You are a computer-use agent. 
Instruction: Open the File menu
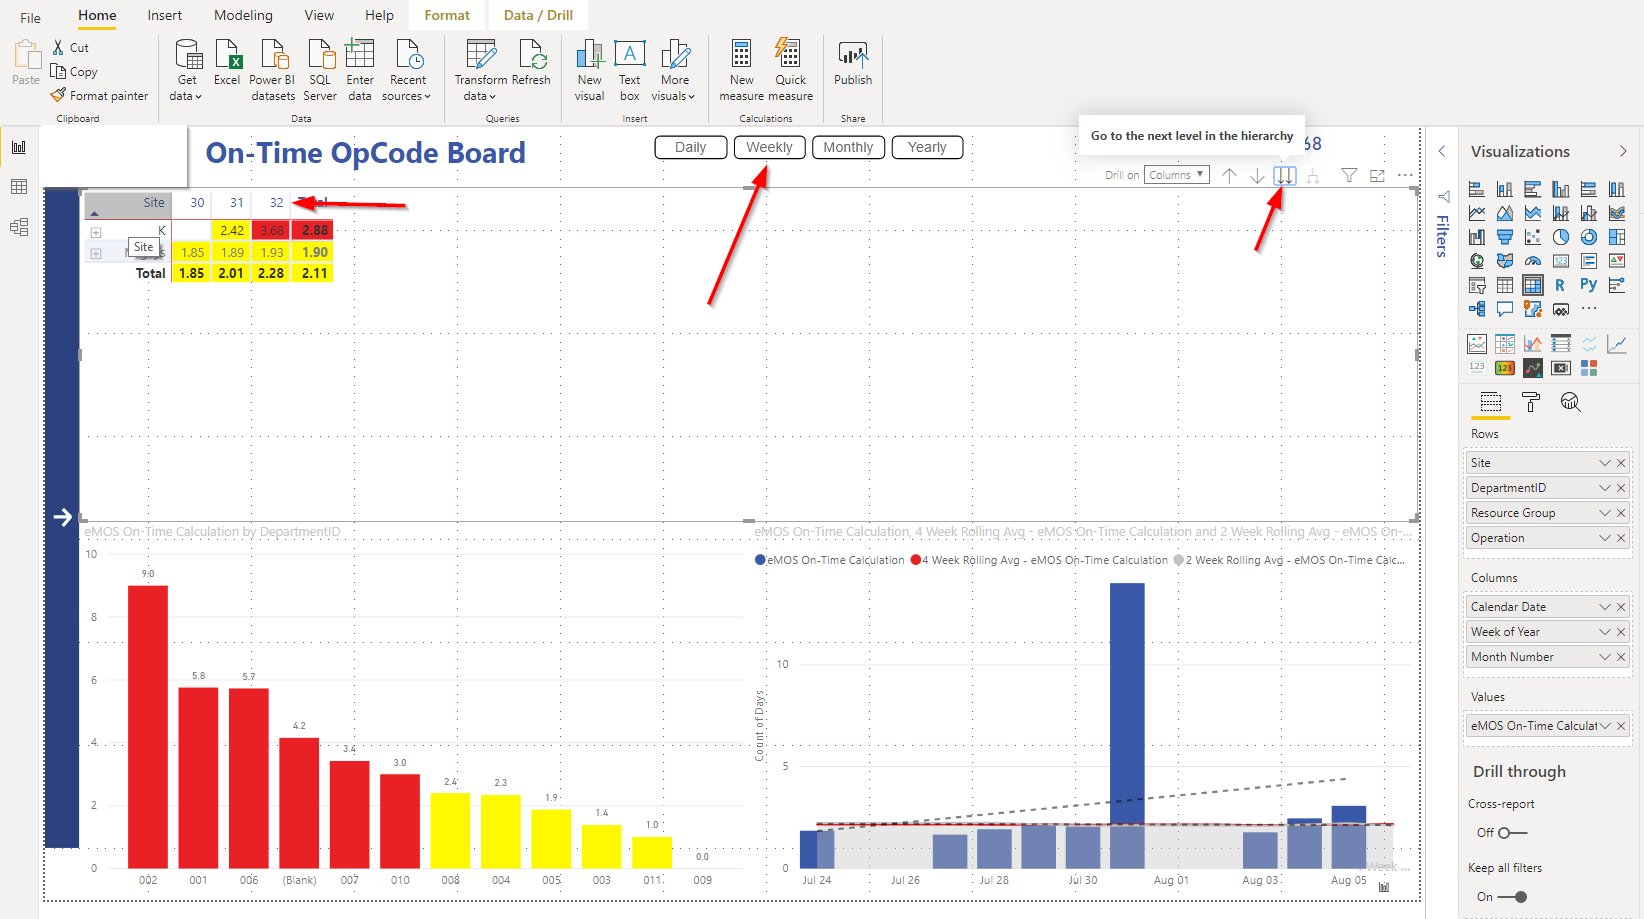coord(31,17)
